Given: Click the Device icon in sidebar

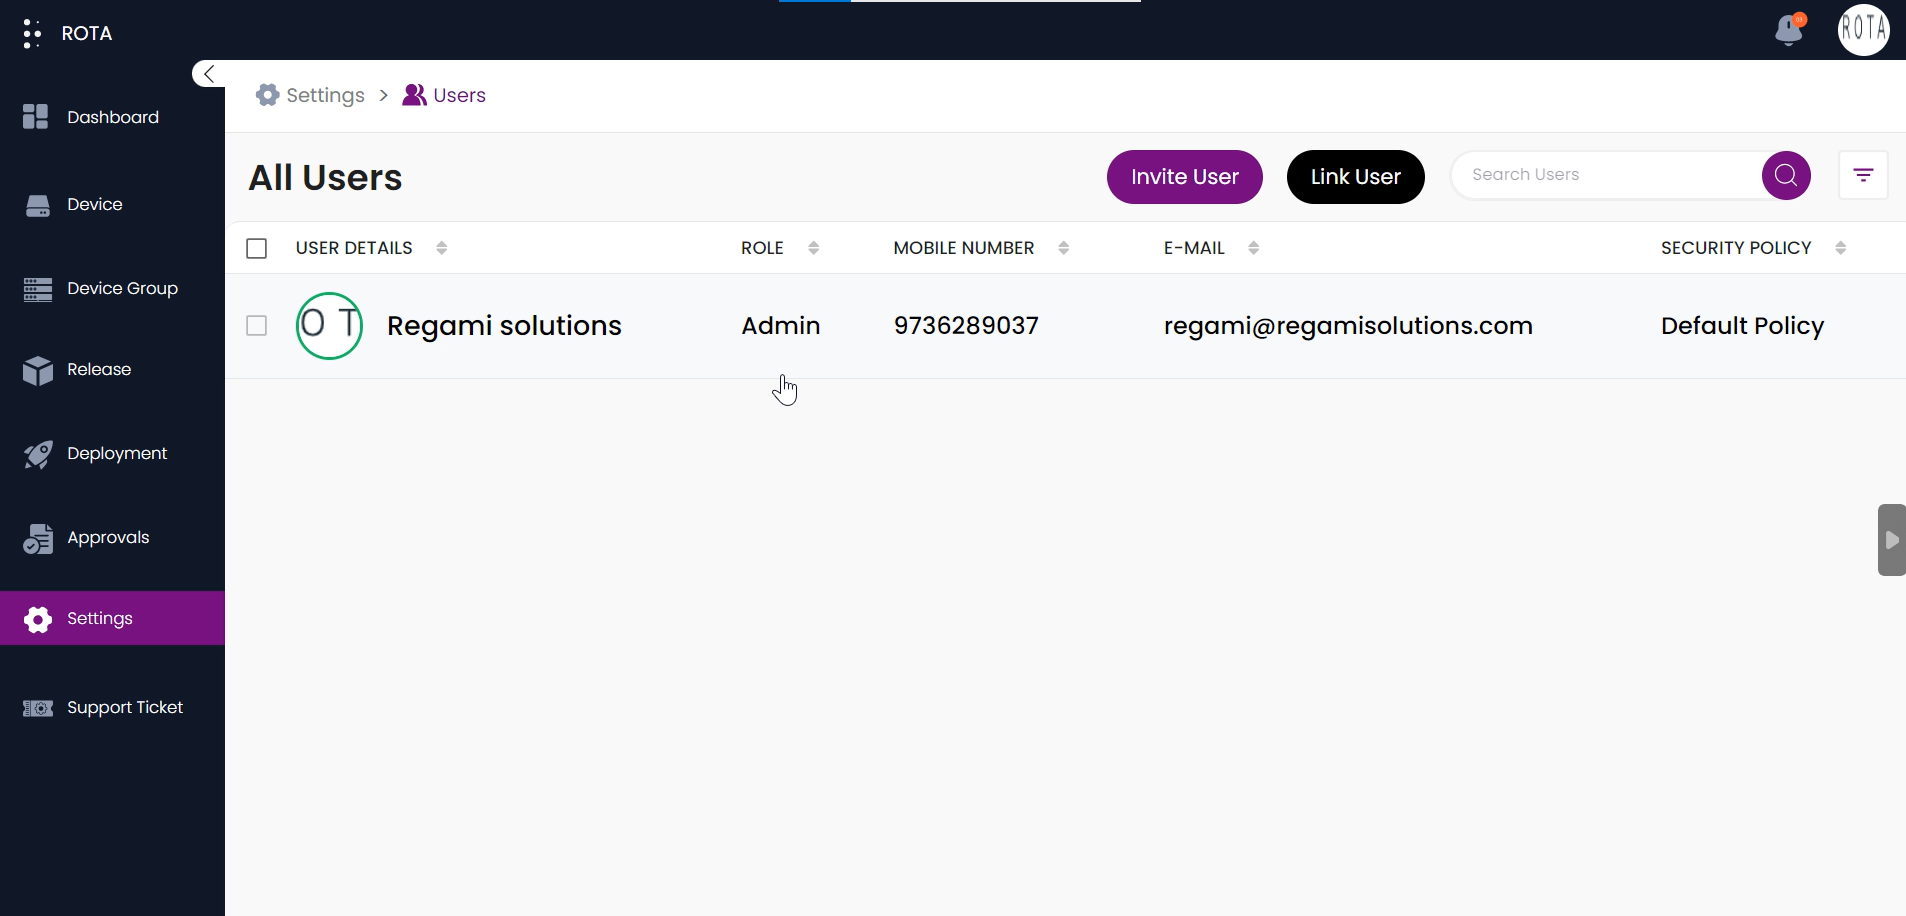Looking at the screenshot, I should click(38, 205).
